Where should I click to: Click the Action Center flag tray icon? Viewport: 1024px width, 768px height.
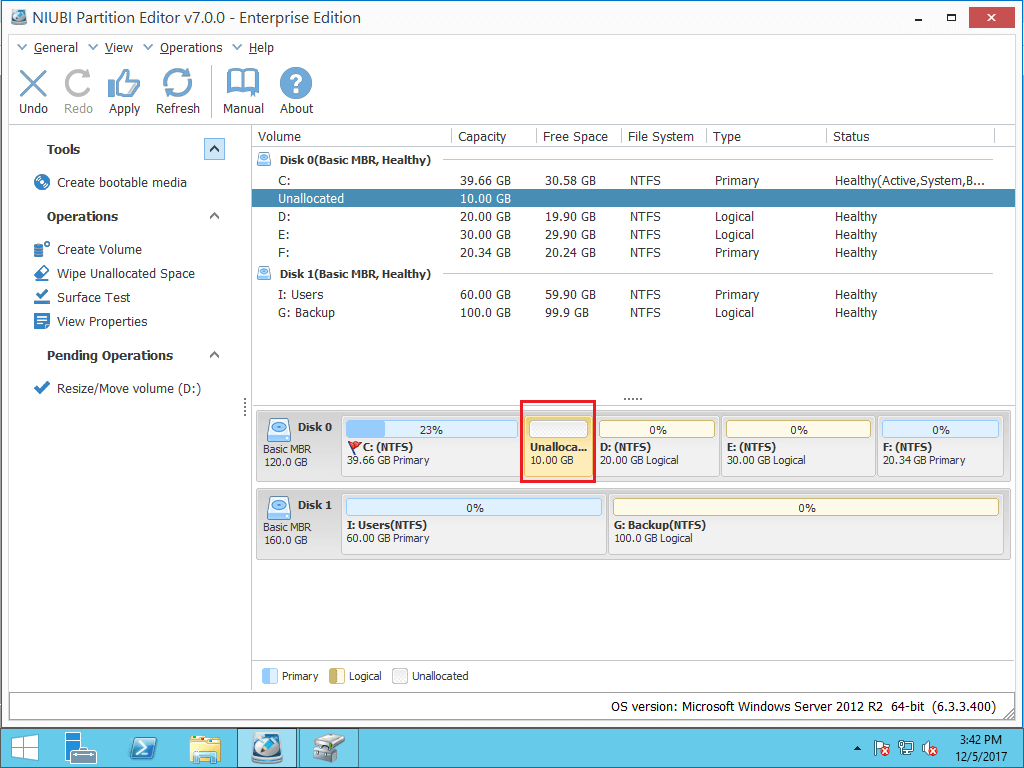point(881,748)
